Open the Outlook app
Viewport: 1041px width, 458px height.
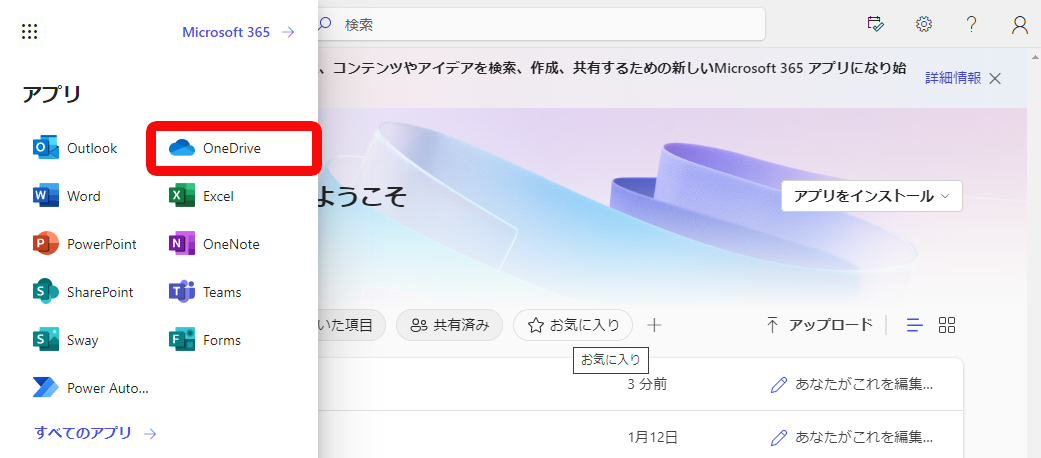[x=76, y=148]
